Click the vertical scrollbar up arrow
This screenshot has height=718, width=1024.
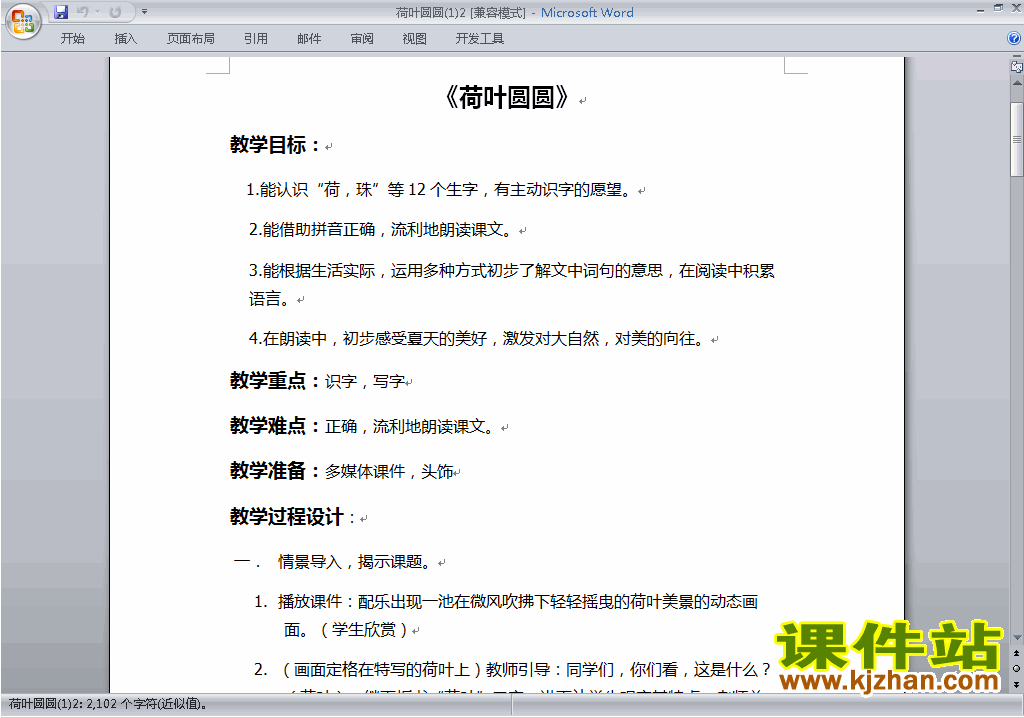pyautogui.click(x=1017, y=84)
